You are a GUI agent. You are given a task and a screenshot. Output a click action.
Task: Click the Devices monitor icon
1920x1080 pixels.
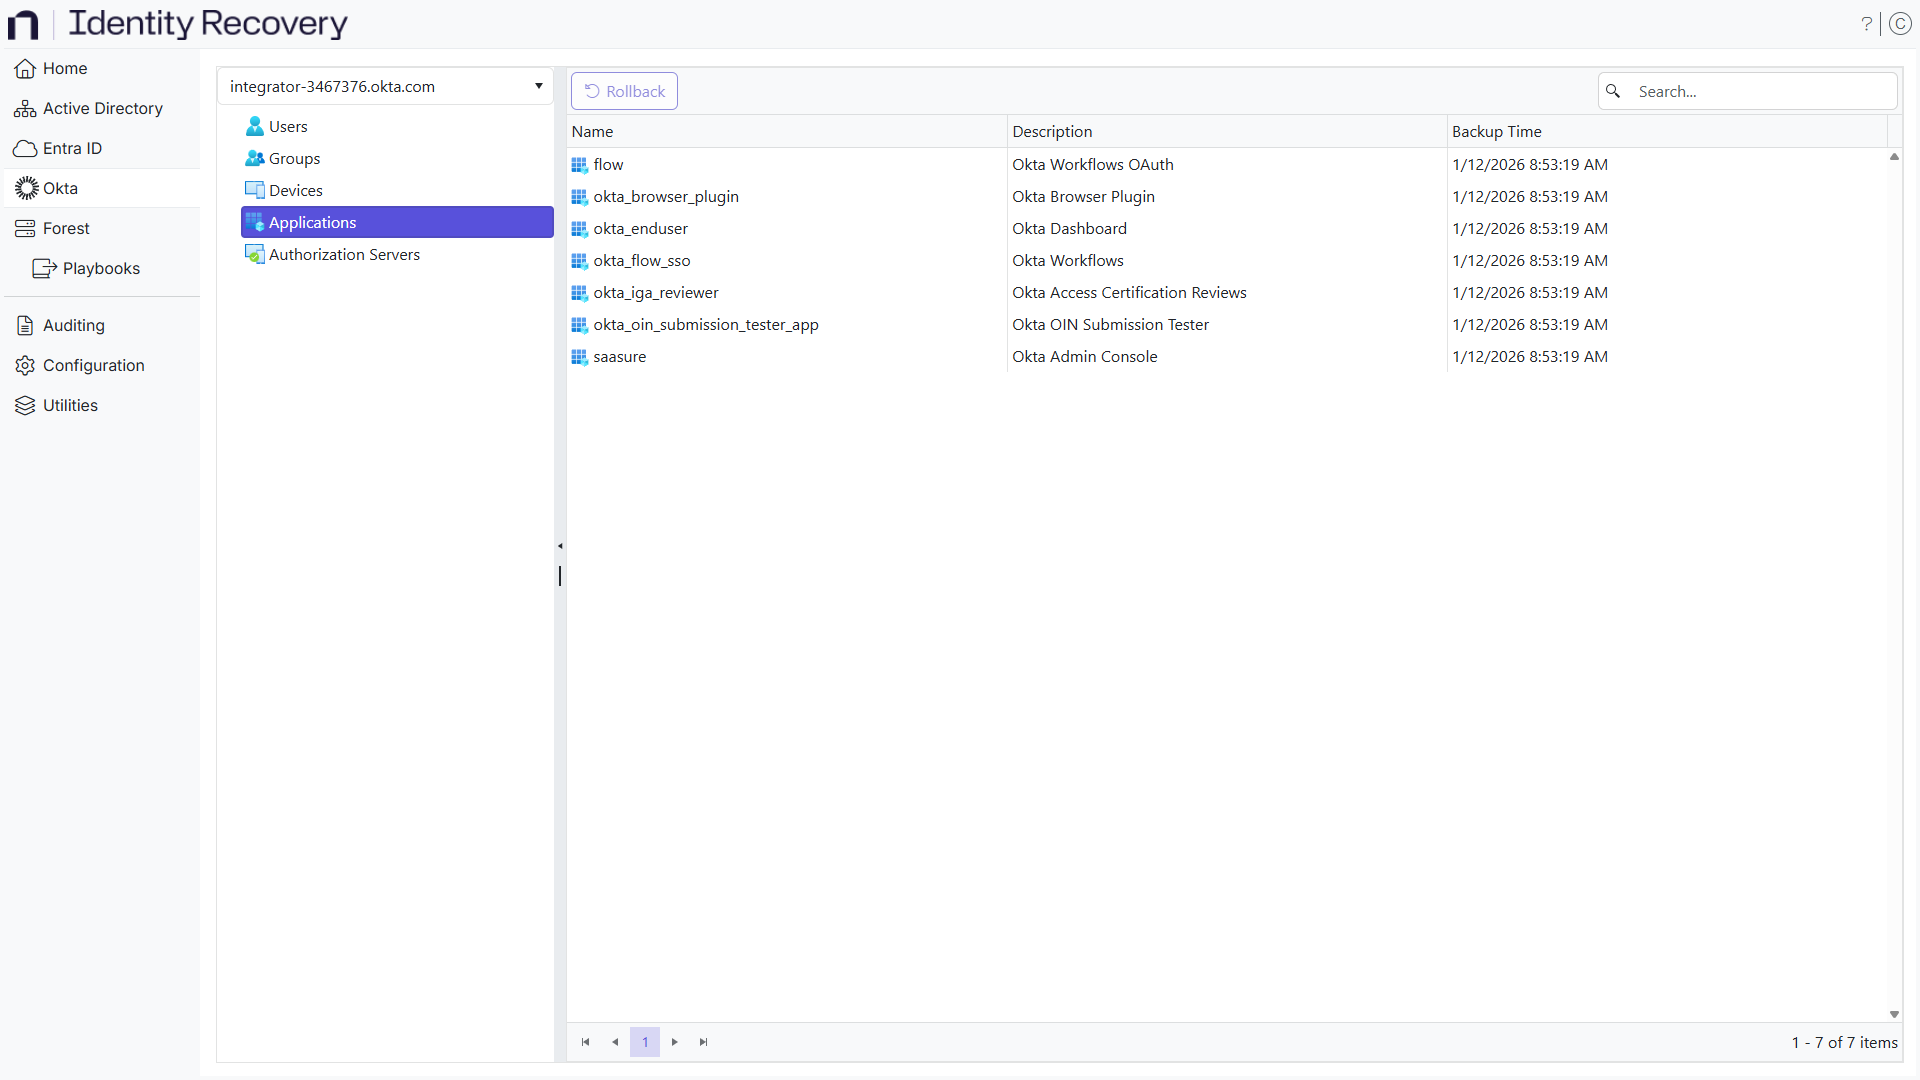[255, 190]
